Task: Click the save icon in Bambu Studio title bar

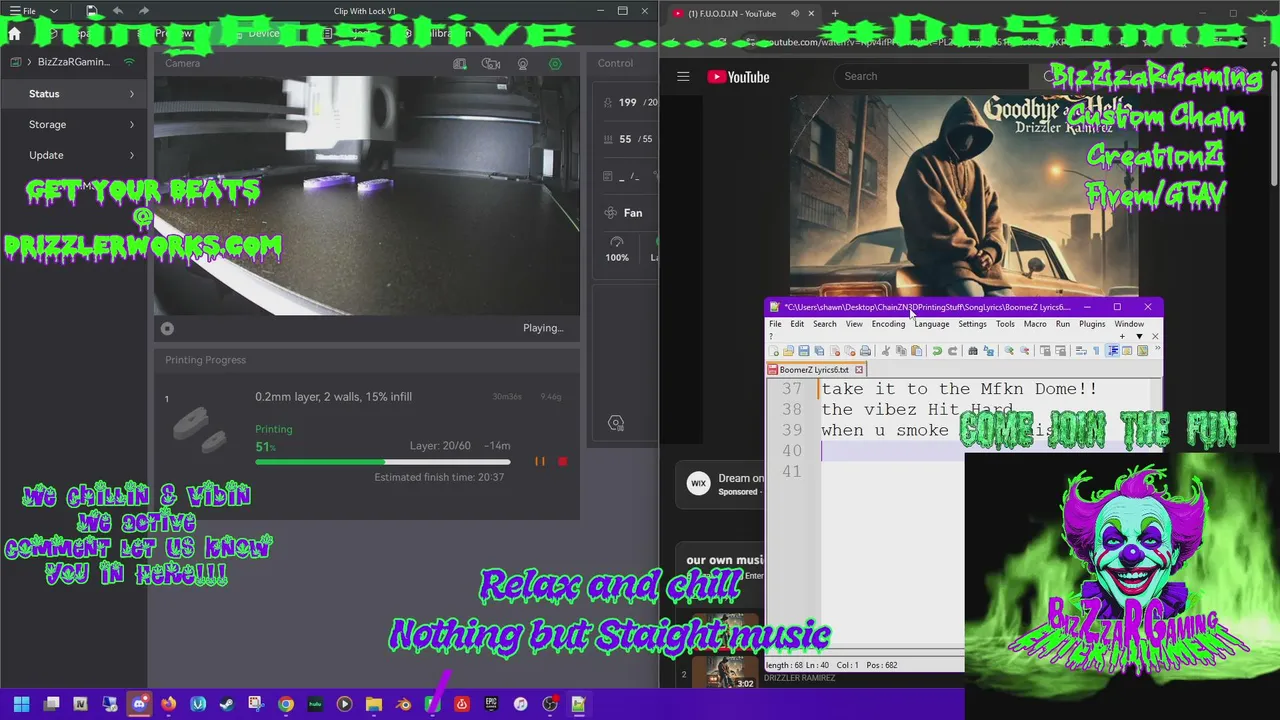Action: pyautogui.click(x=92, y=11)
